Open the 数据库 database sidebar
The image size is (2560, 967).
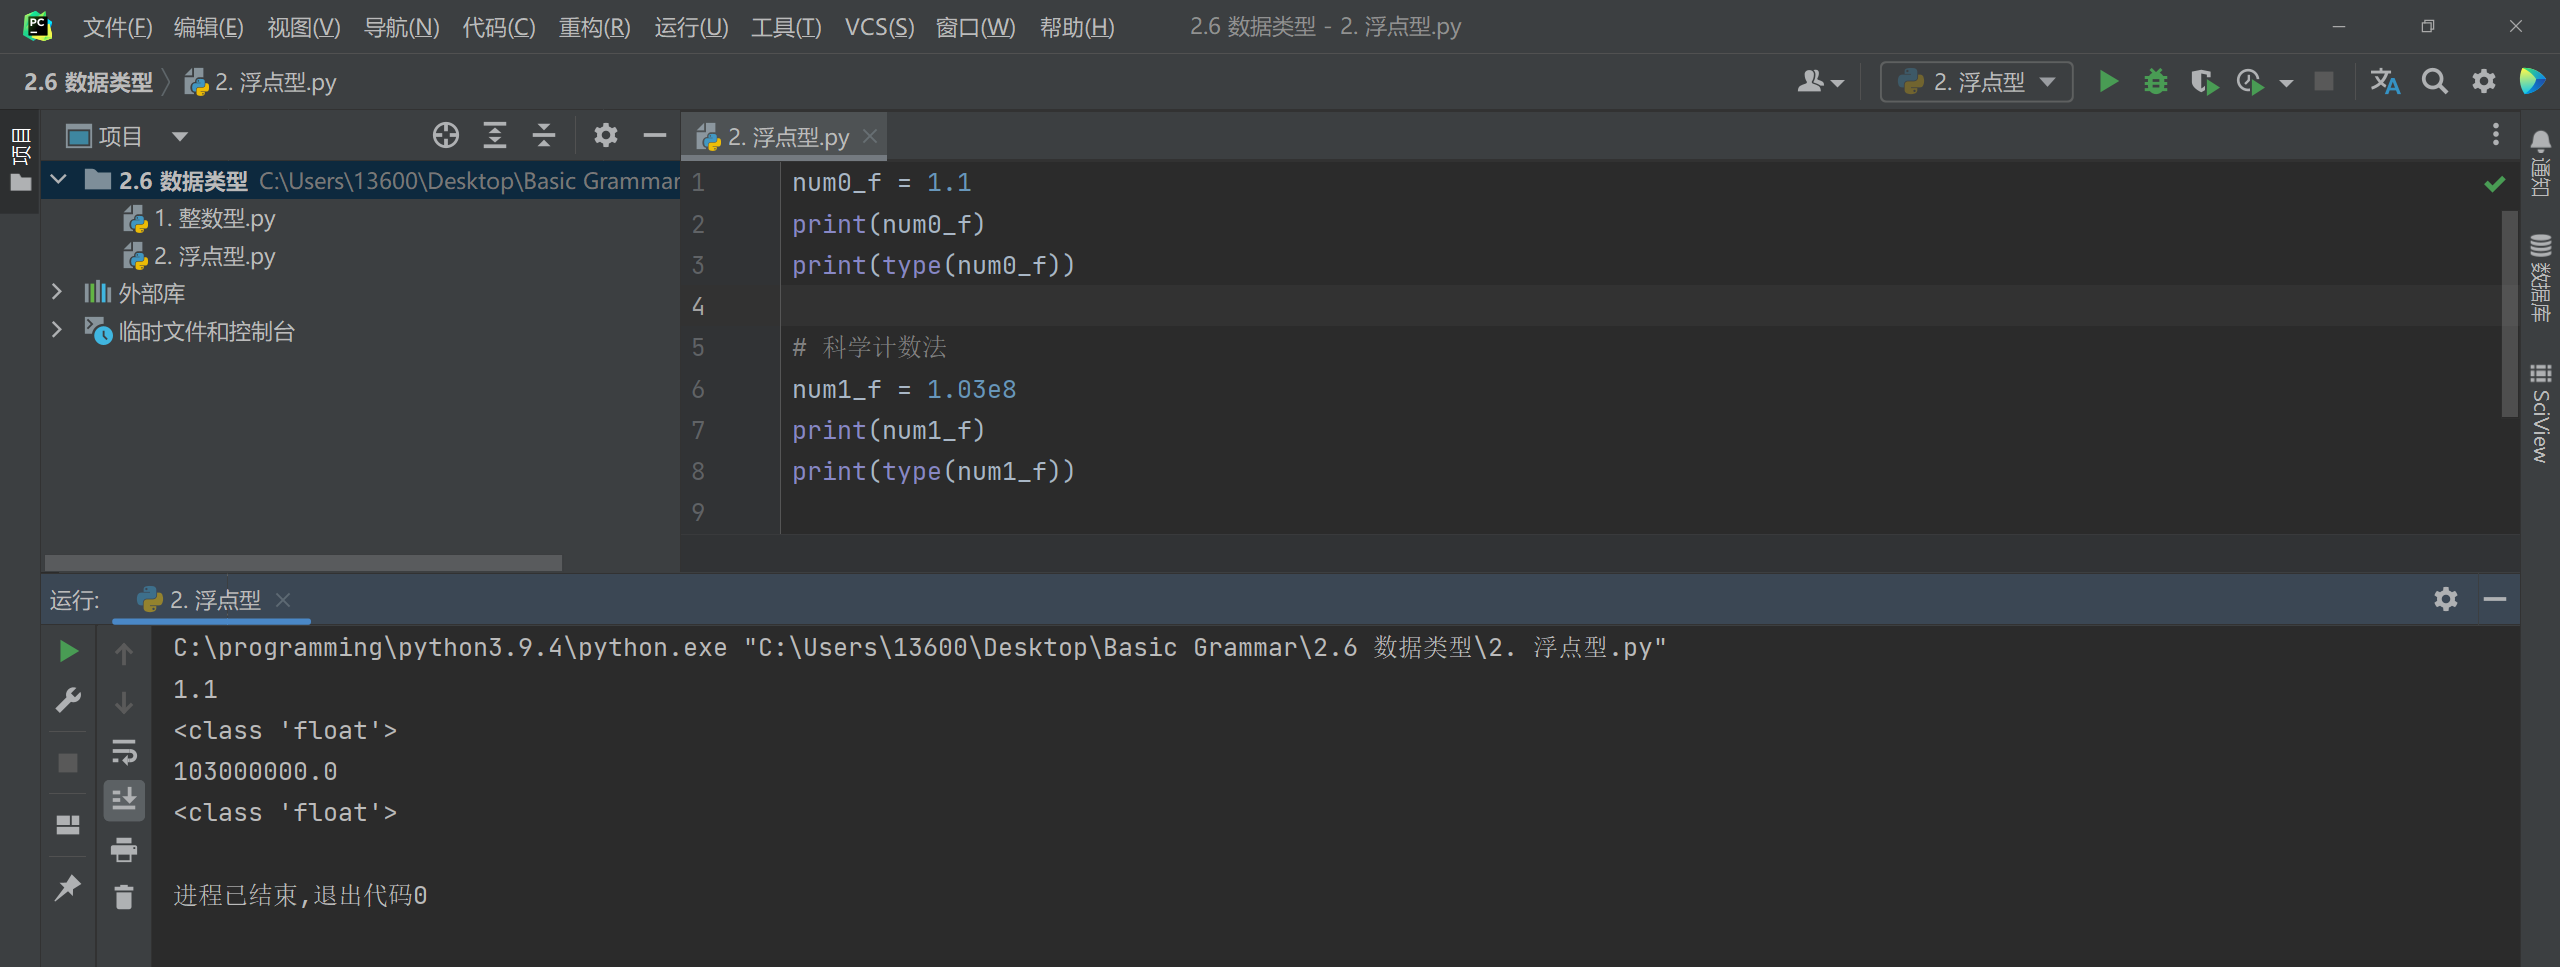click(x=2540, y=277)
